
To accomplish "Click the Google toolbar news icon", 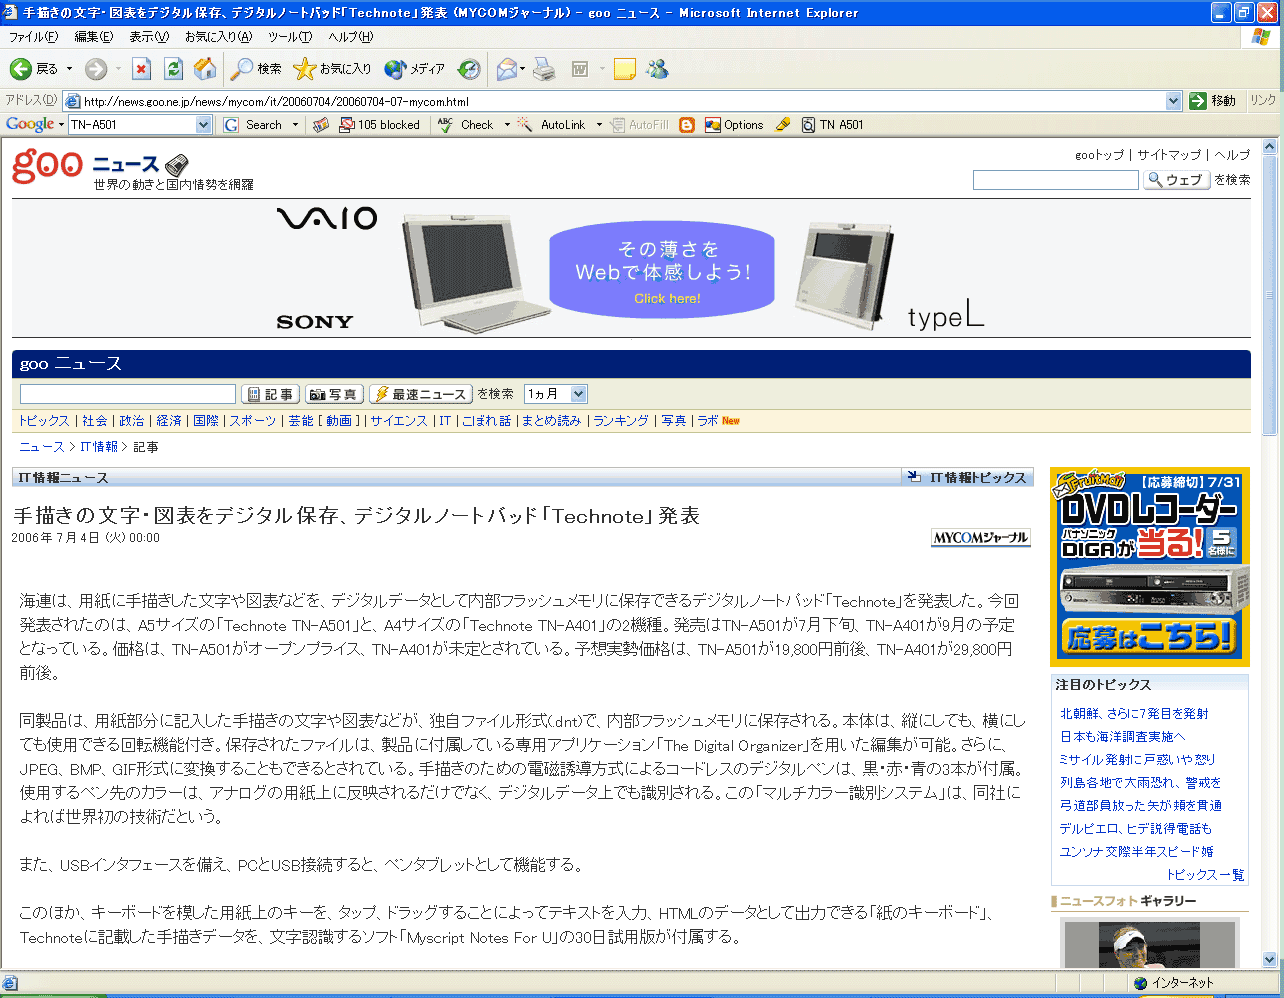I will pyautogui.click(x=321, y=125).
